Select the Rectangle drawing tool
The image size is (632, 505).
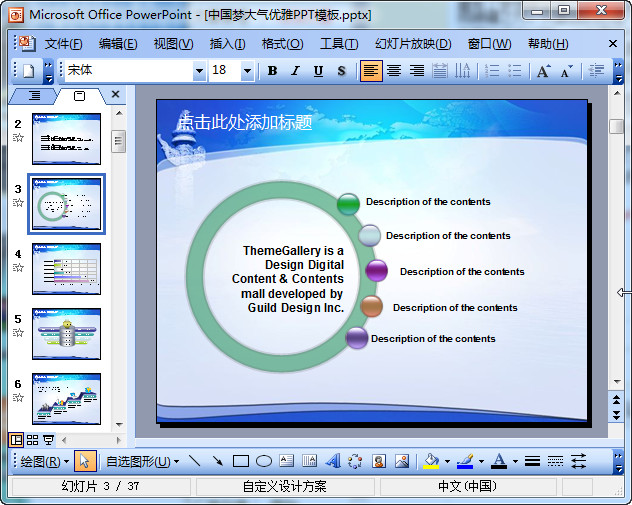241,461
